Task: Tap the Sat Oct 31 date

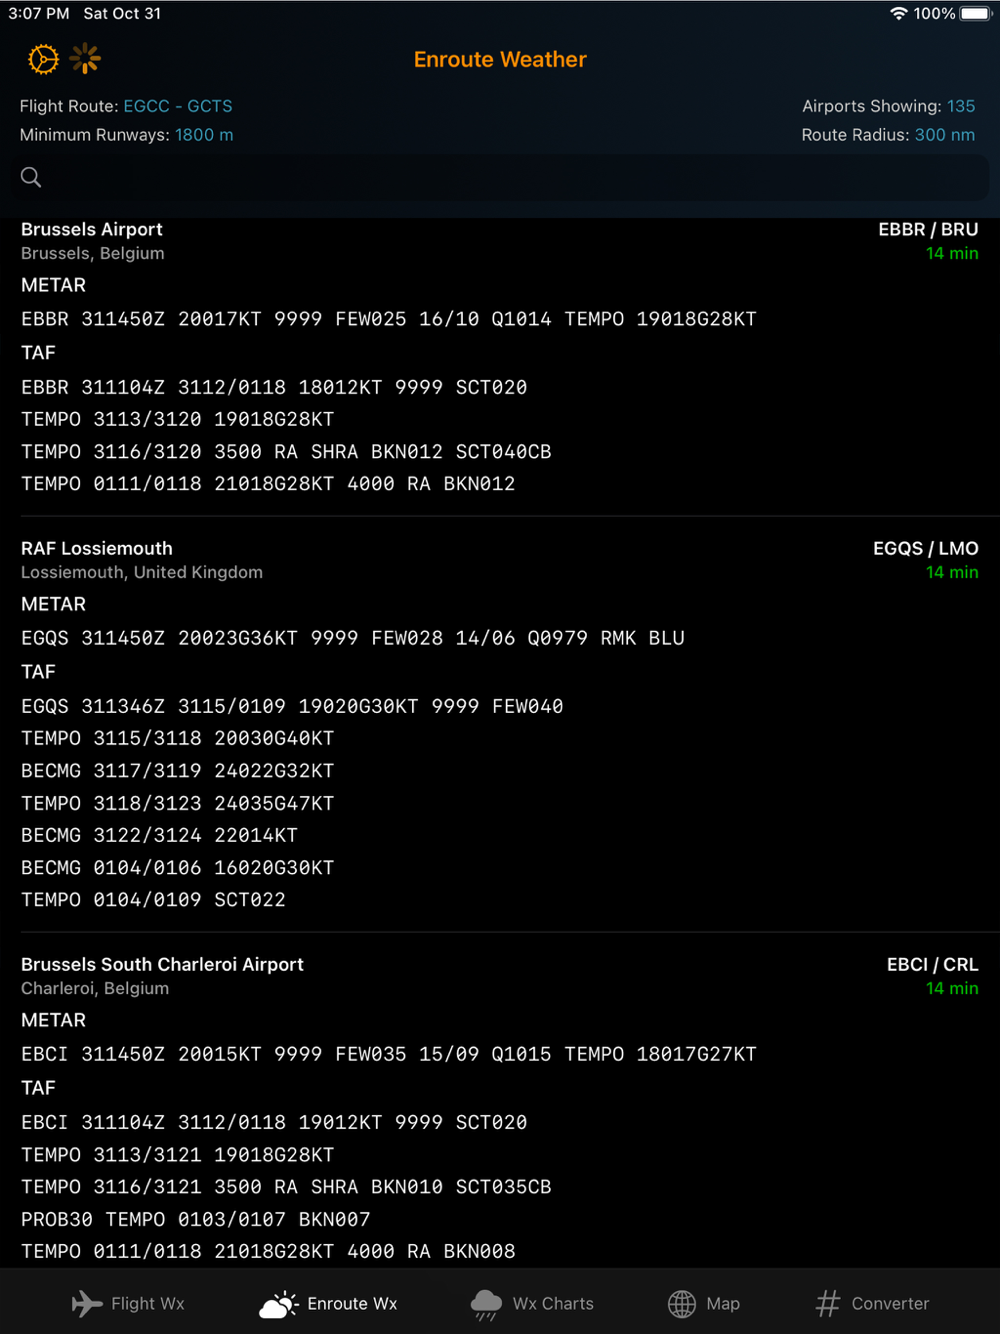Action: coord(122,13)
